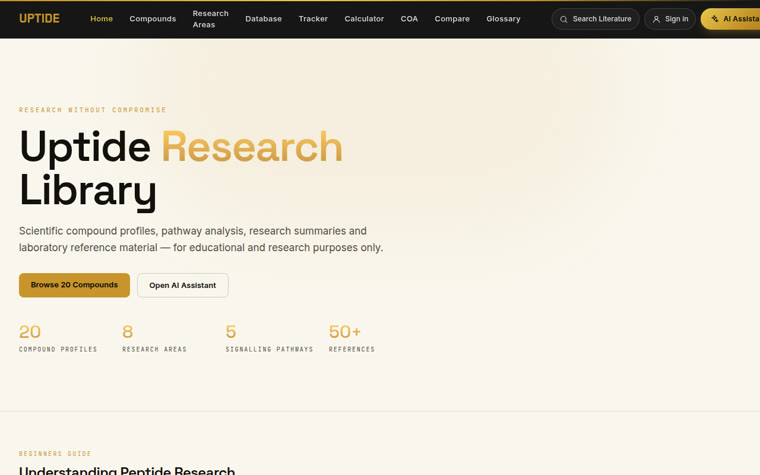Screen dimensions: 760x475
Task: Click the 'Uptide Research Library' headline
Action: 181,169
